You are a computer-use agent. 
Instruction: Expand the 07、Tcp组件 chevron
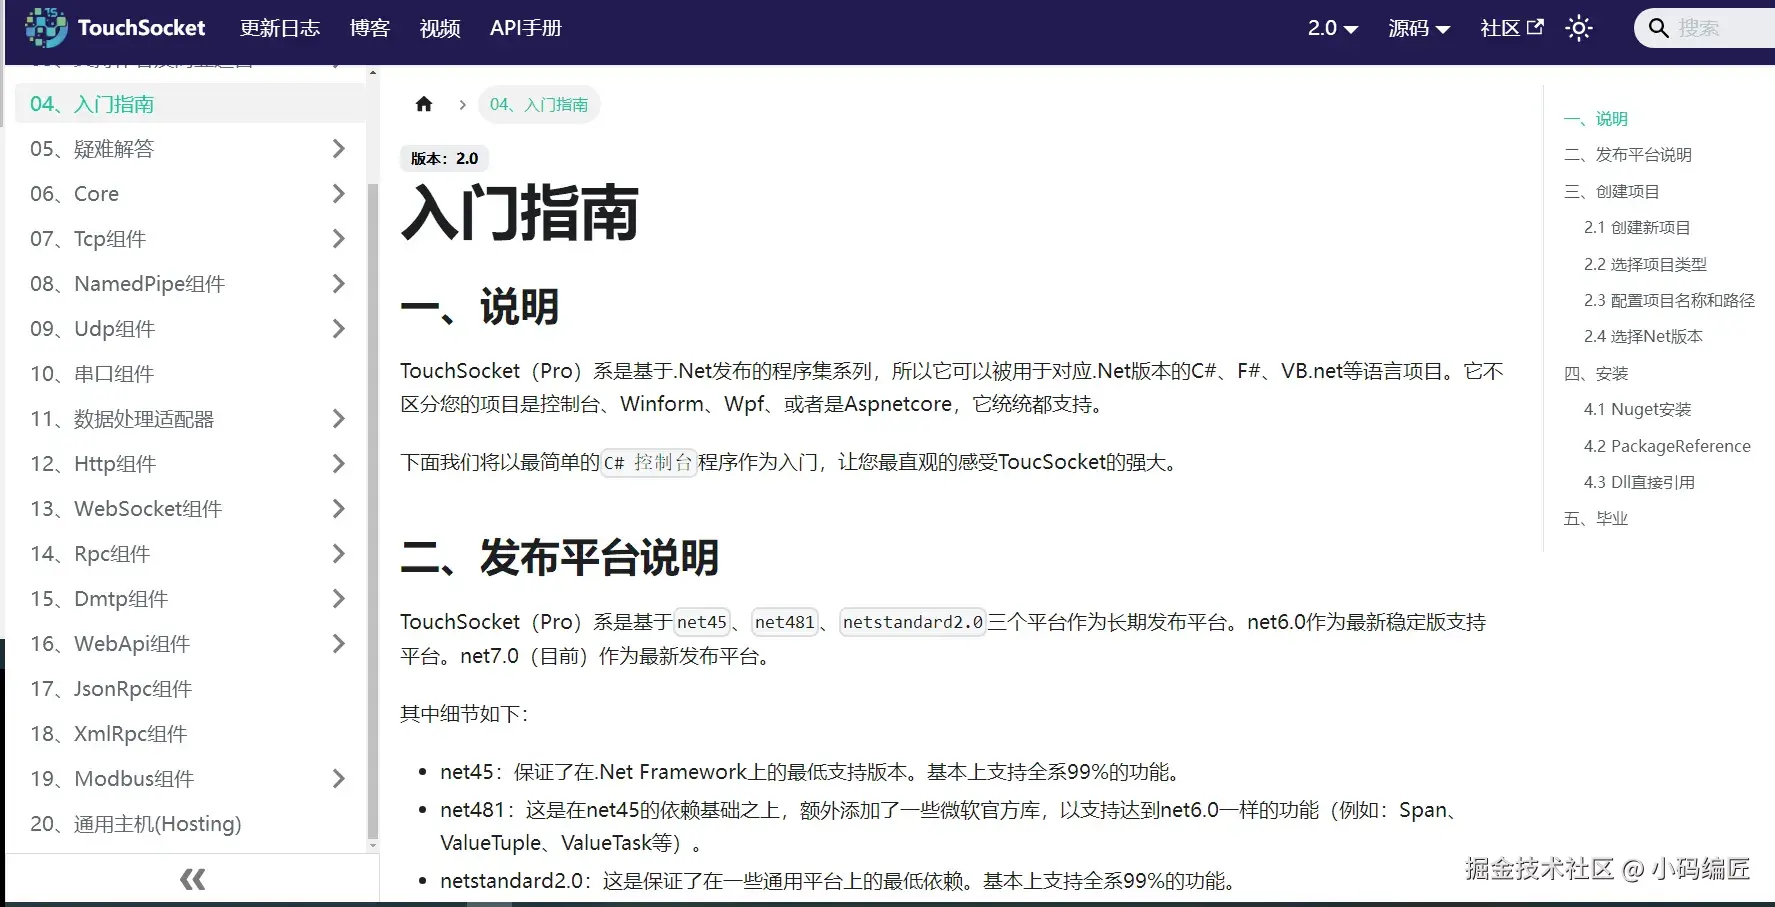(338, 239)
